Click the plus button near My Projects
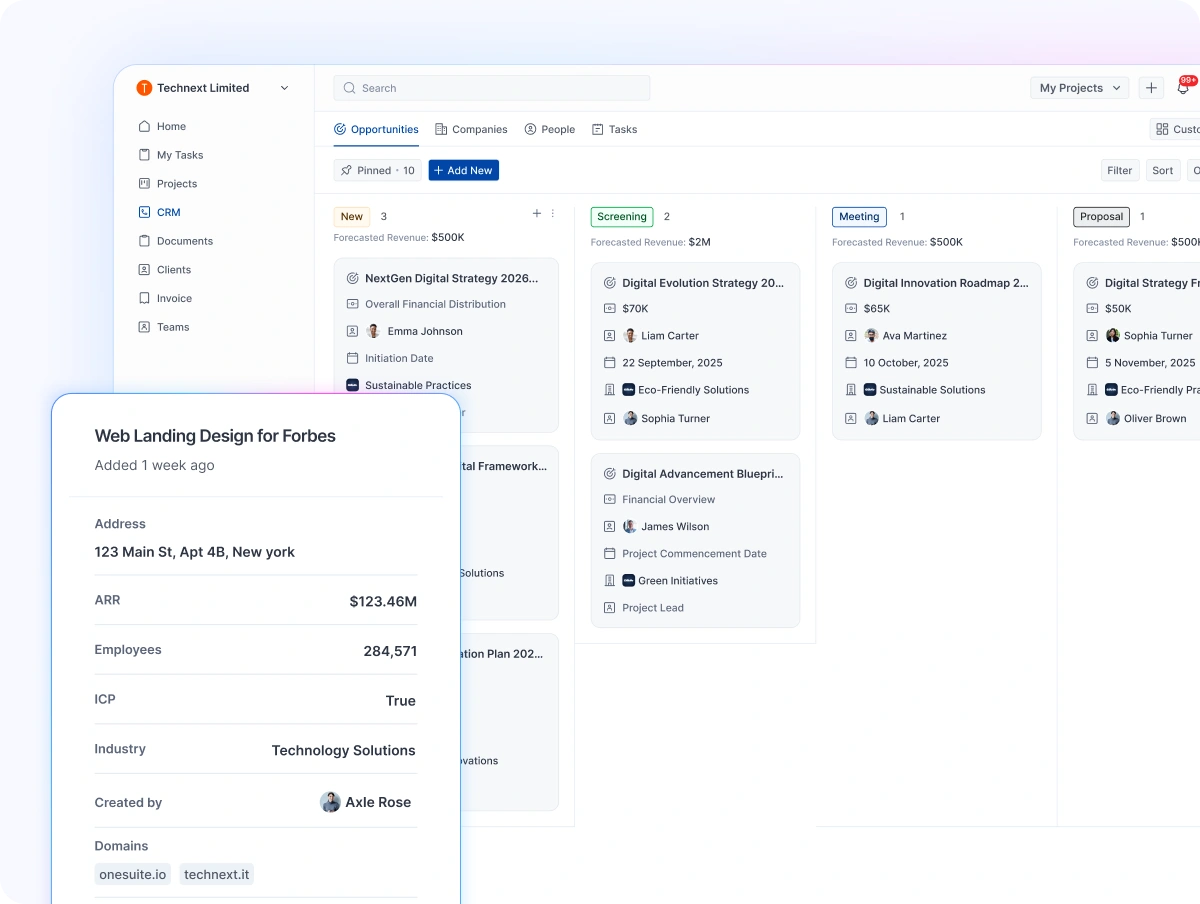The height and width of the screenshot is (904, 1200). [x=1151, y=88]
